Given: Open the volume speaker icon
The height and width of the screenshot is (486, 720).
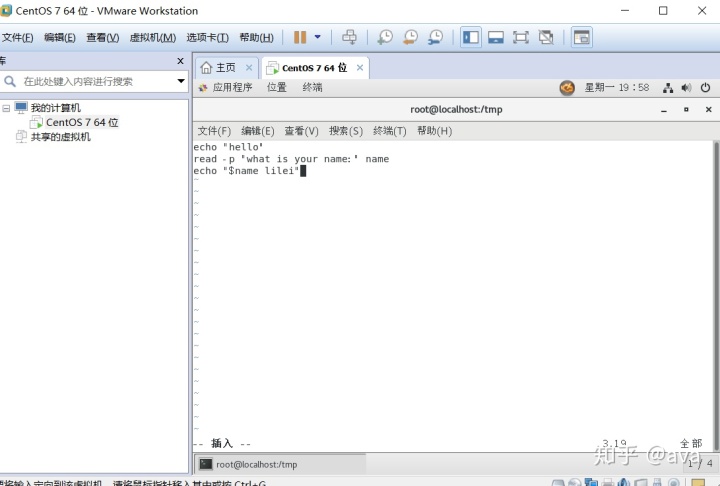Looking at the screenshot, I should coord(686,88).
